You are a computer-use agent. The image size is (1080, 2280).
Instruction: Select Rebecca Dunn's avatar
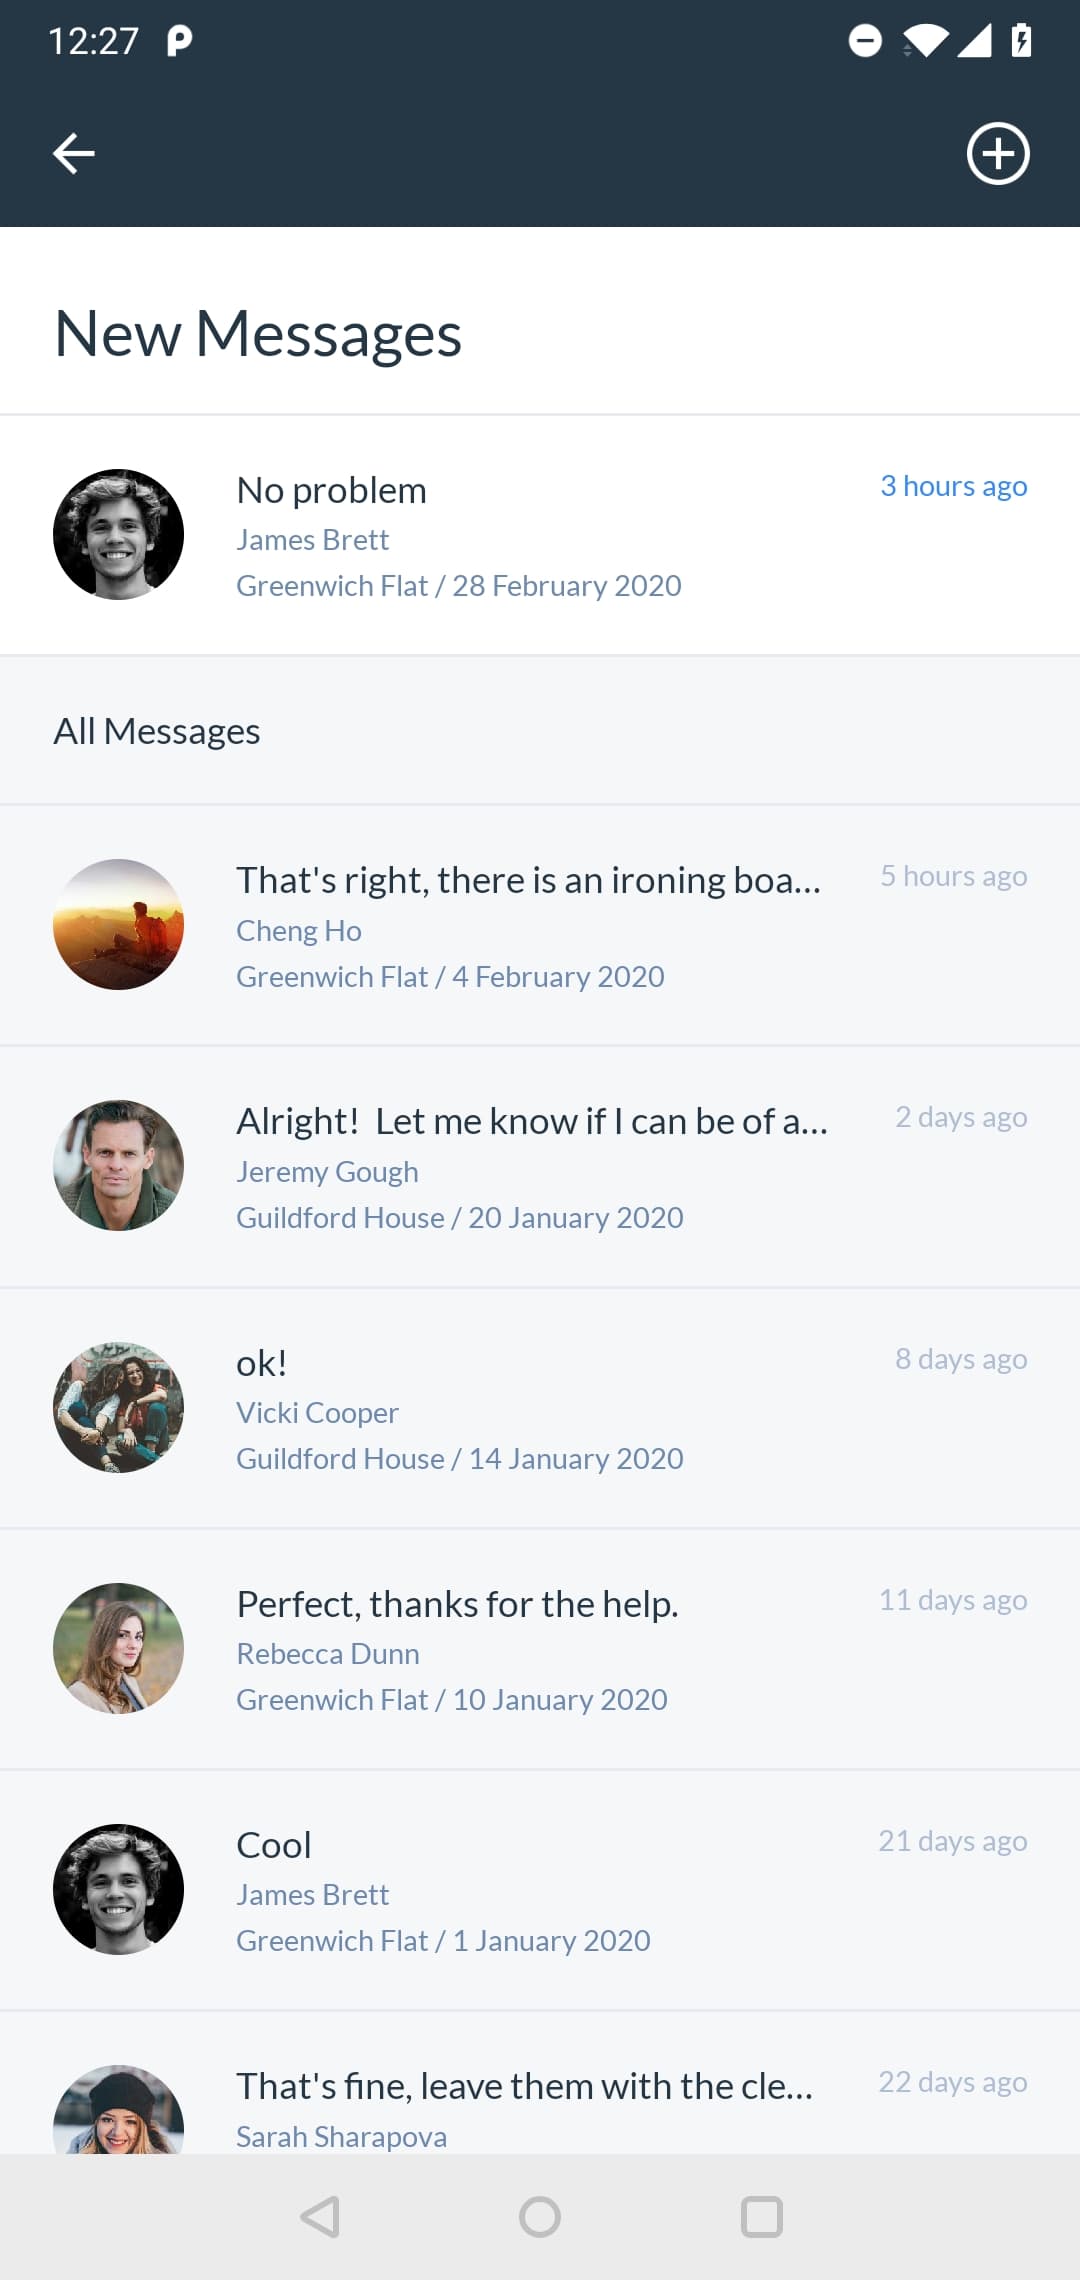point(118,1648)
